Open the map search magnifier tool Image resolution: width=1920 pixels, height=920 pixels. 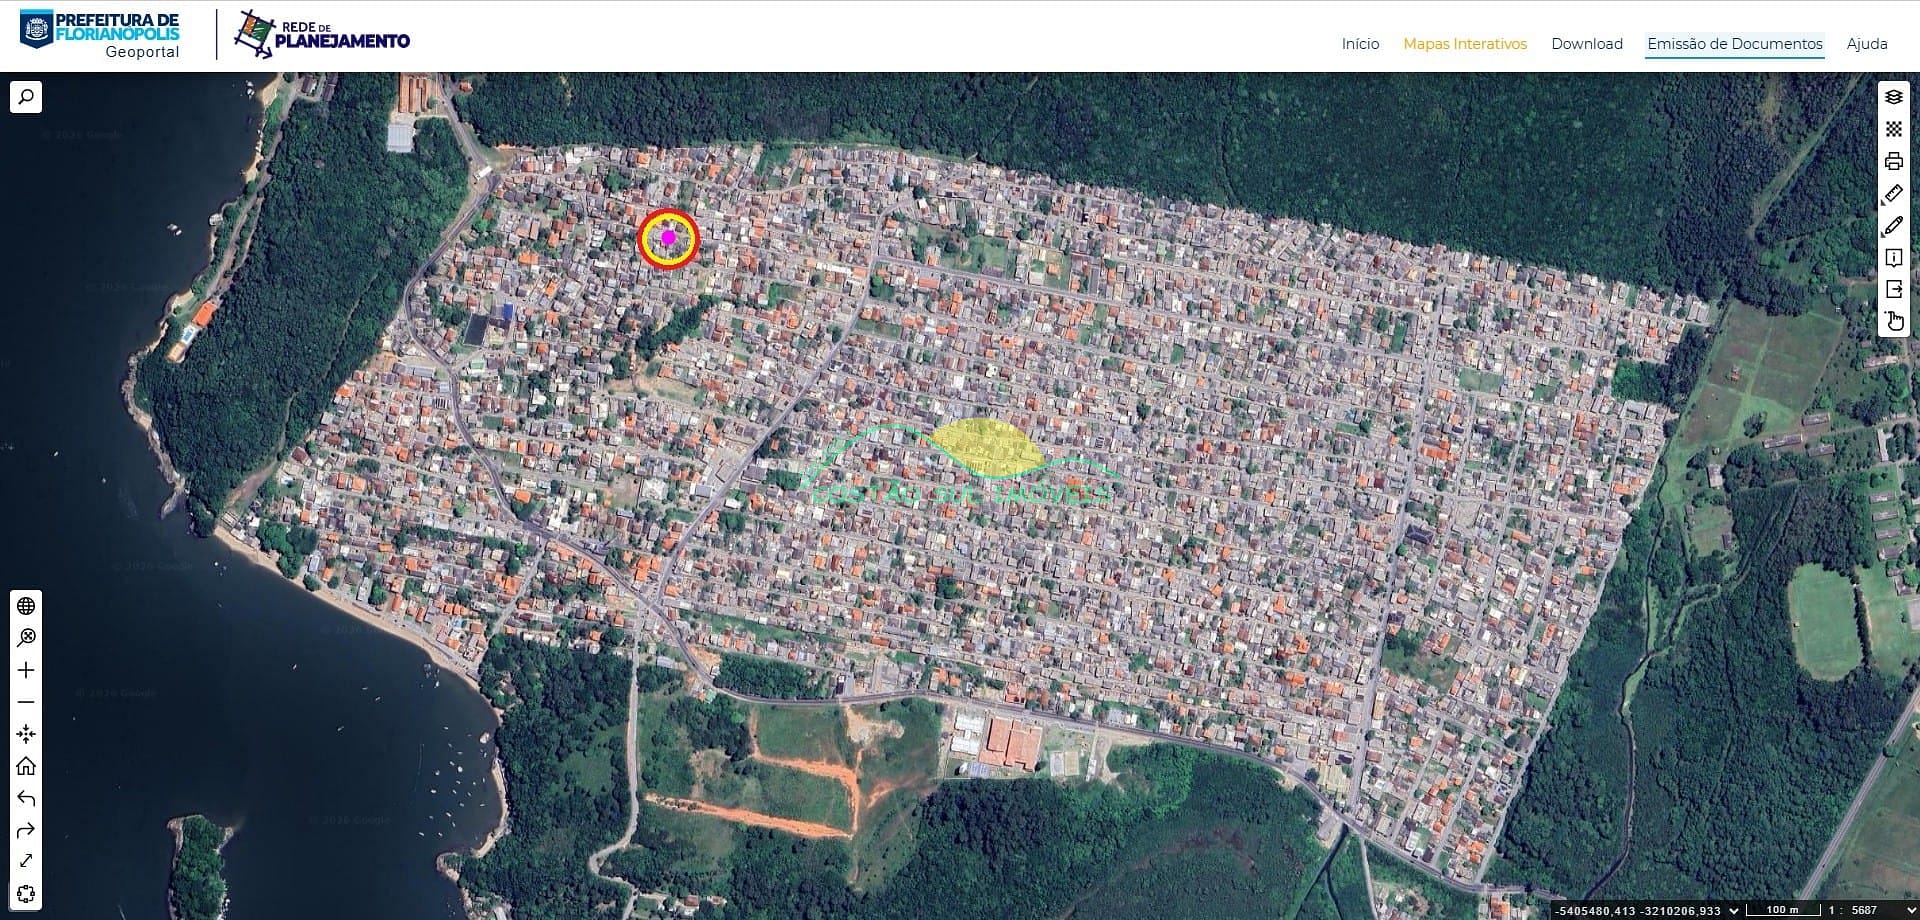tap(26, 97)
